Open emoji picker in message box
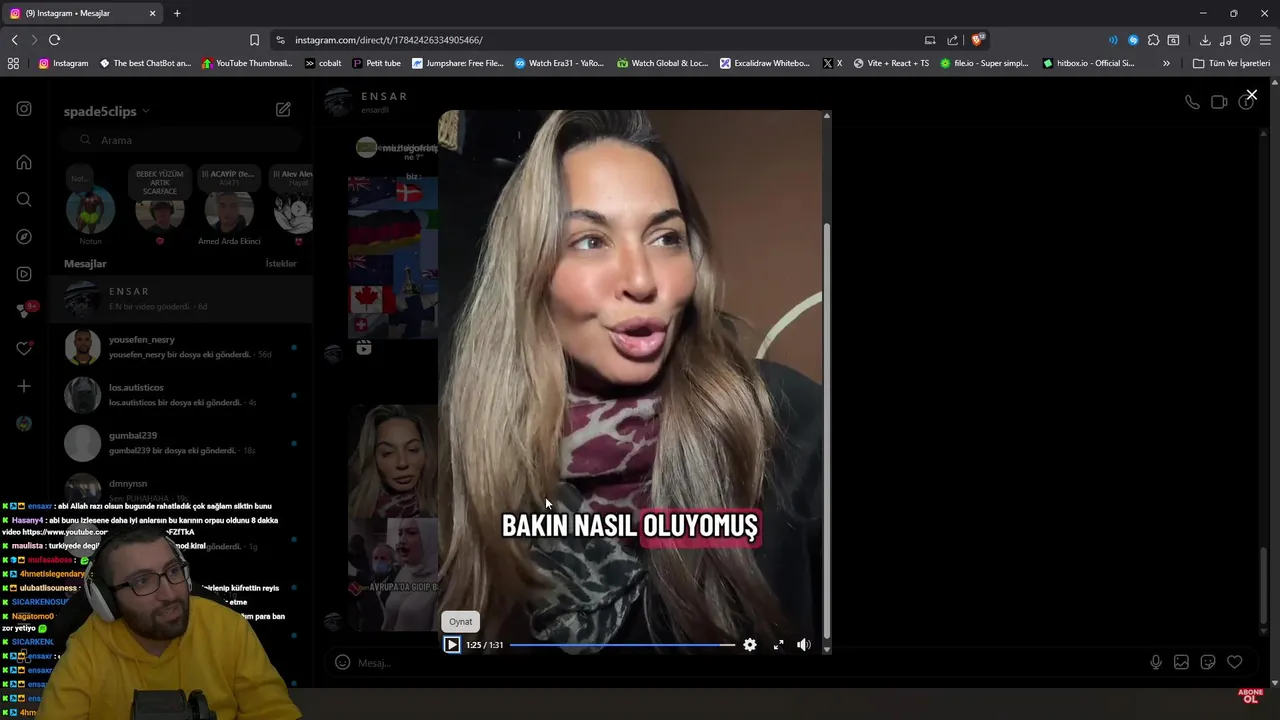1280x720 pixels. pyautogui.click(x=342, y=662)
